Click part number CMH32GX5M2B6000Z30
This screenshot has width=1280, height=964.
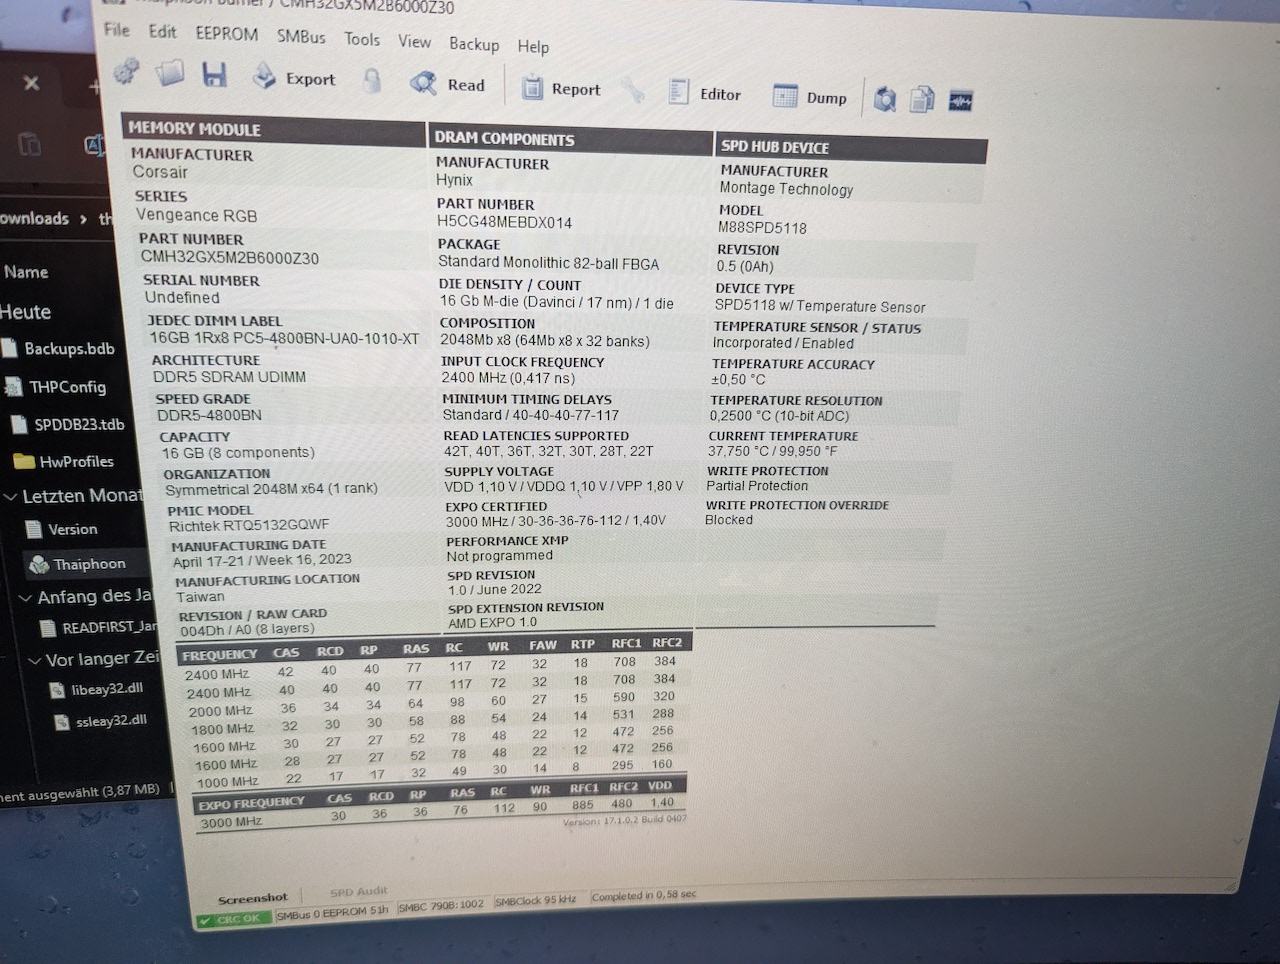click(229, 258)
